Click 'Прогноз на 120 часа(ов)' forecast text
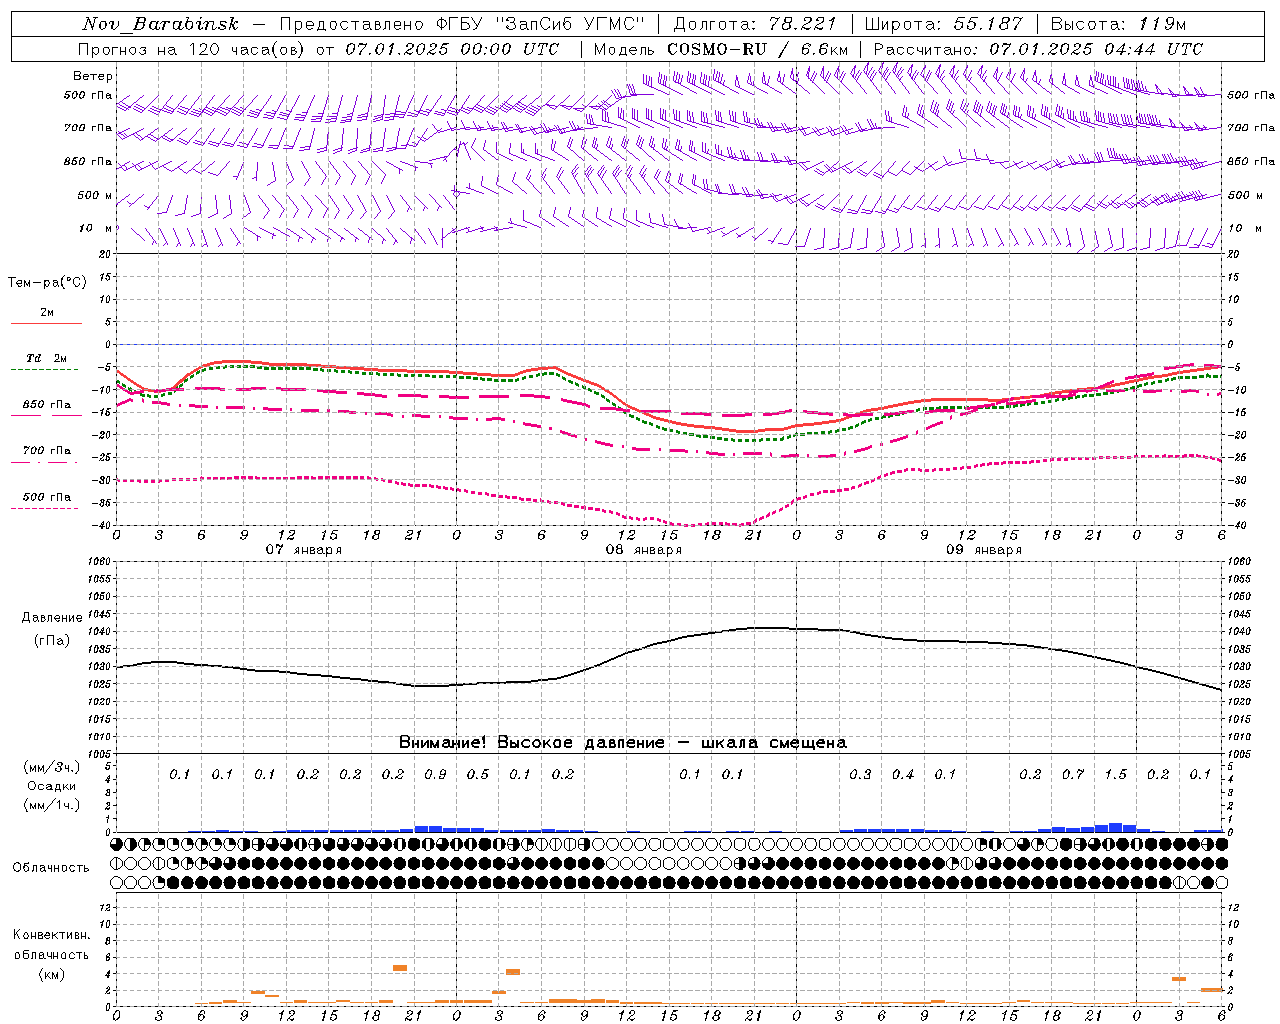1280x1024 pixels. [x=192, y=49]
